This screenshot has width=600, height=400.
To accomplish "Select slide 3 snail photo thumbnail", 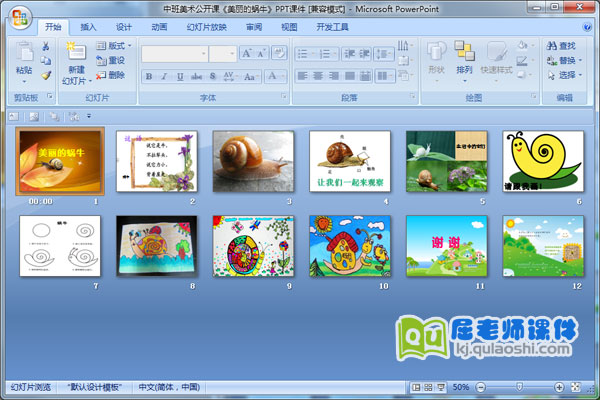I will [x=253, y=161].
